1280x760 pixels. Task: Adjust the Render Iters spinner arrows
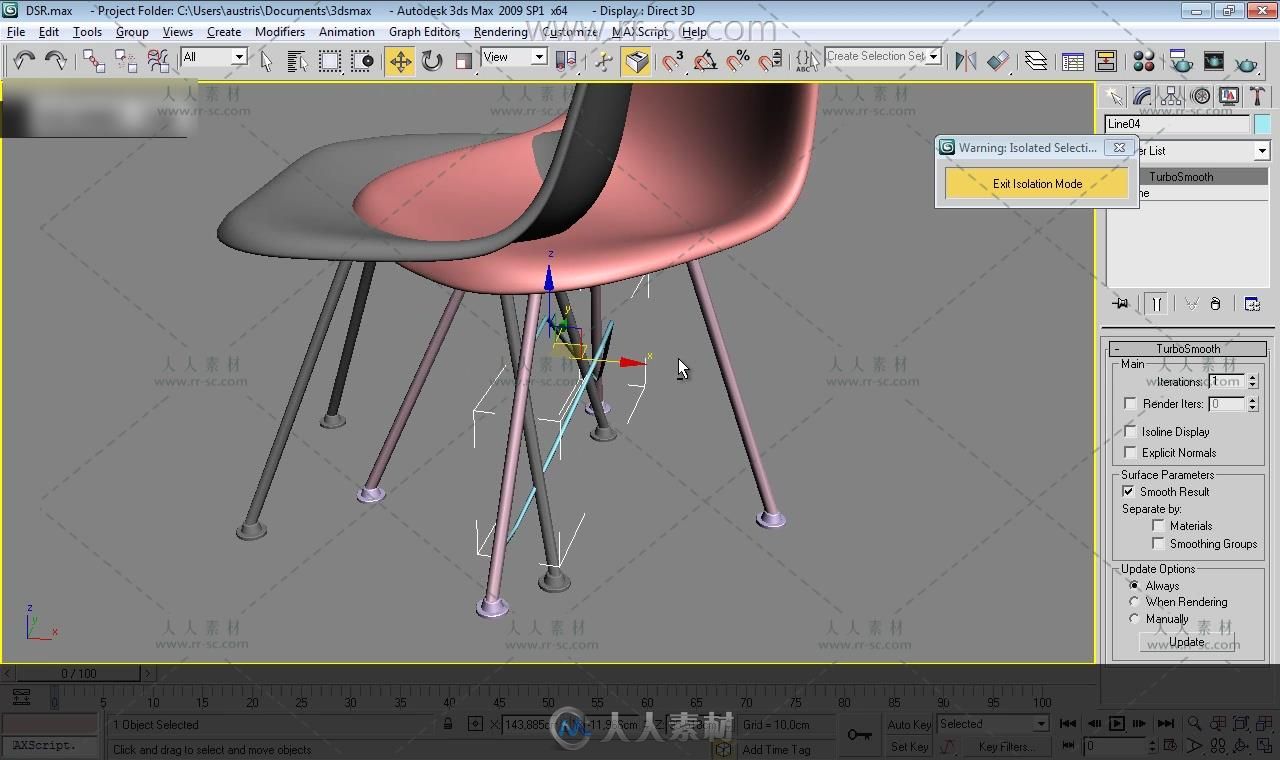click(x=1252, y=404)
